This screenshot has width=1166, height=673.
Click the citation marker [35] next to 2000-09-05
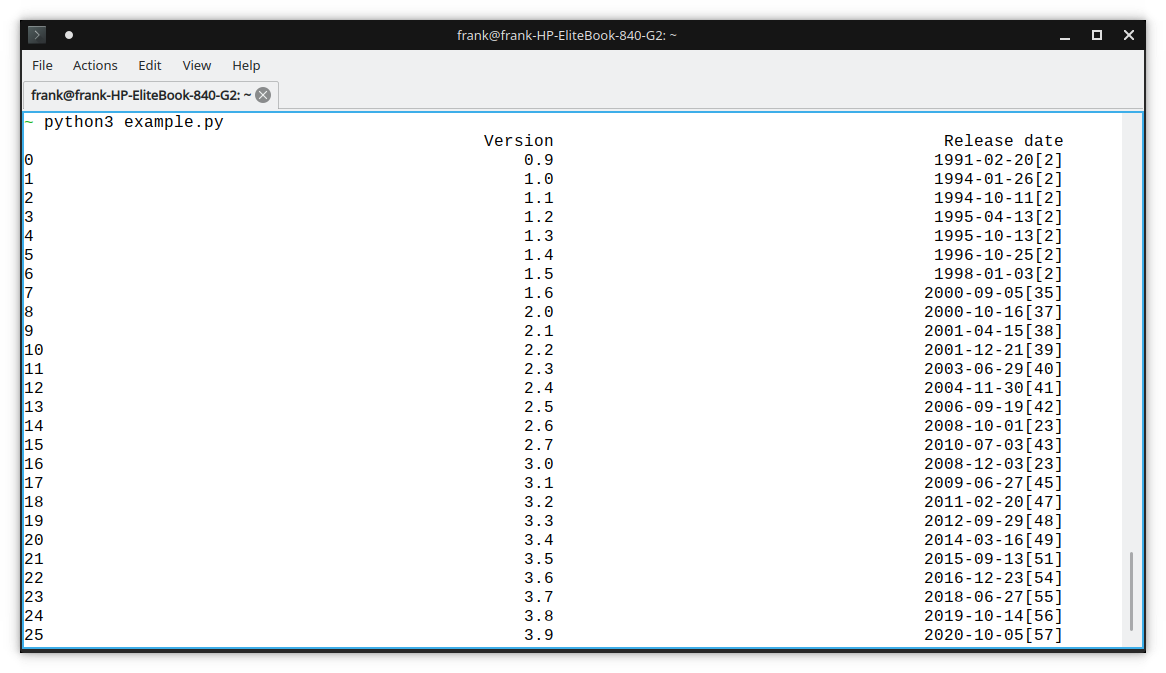tap(1045, 293)
